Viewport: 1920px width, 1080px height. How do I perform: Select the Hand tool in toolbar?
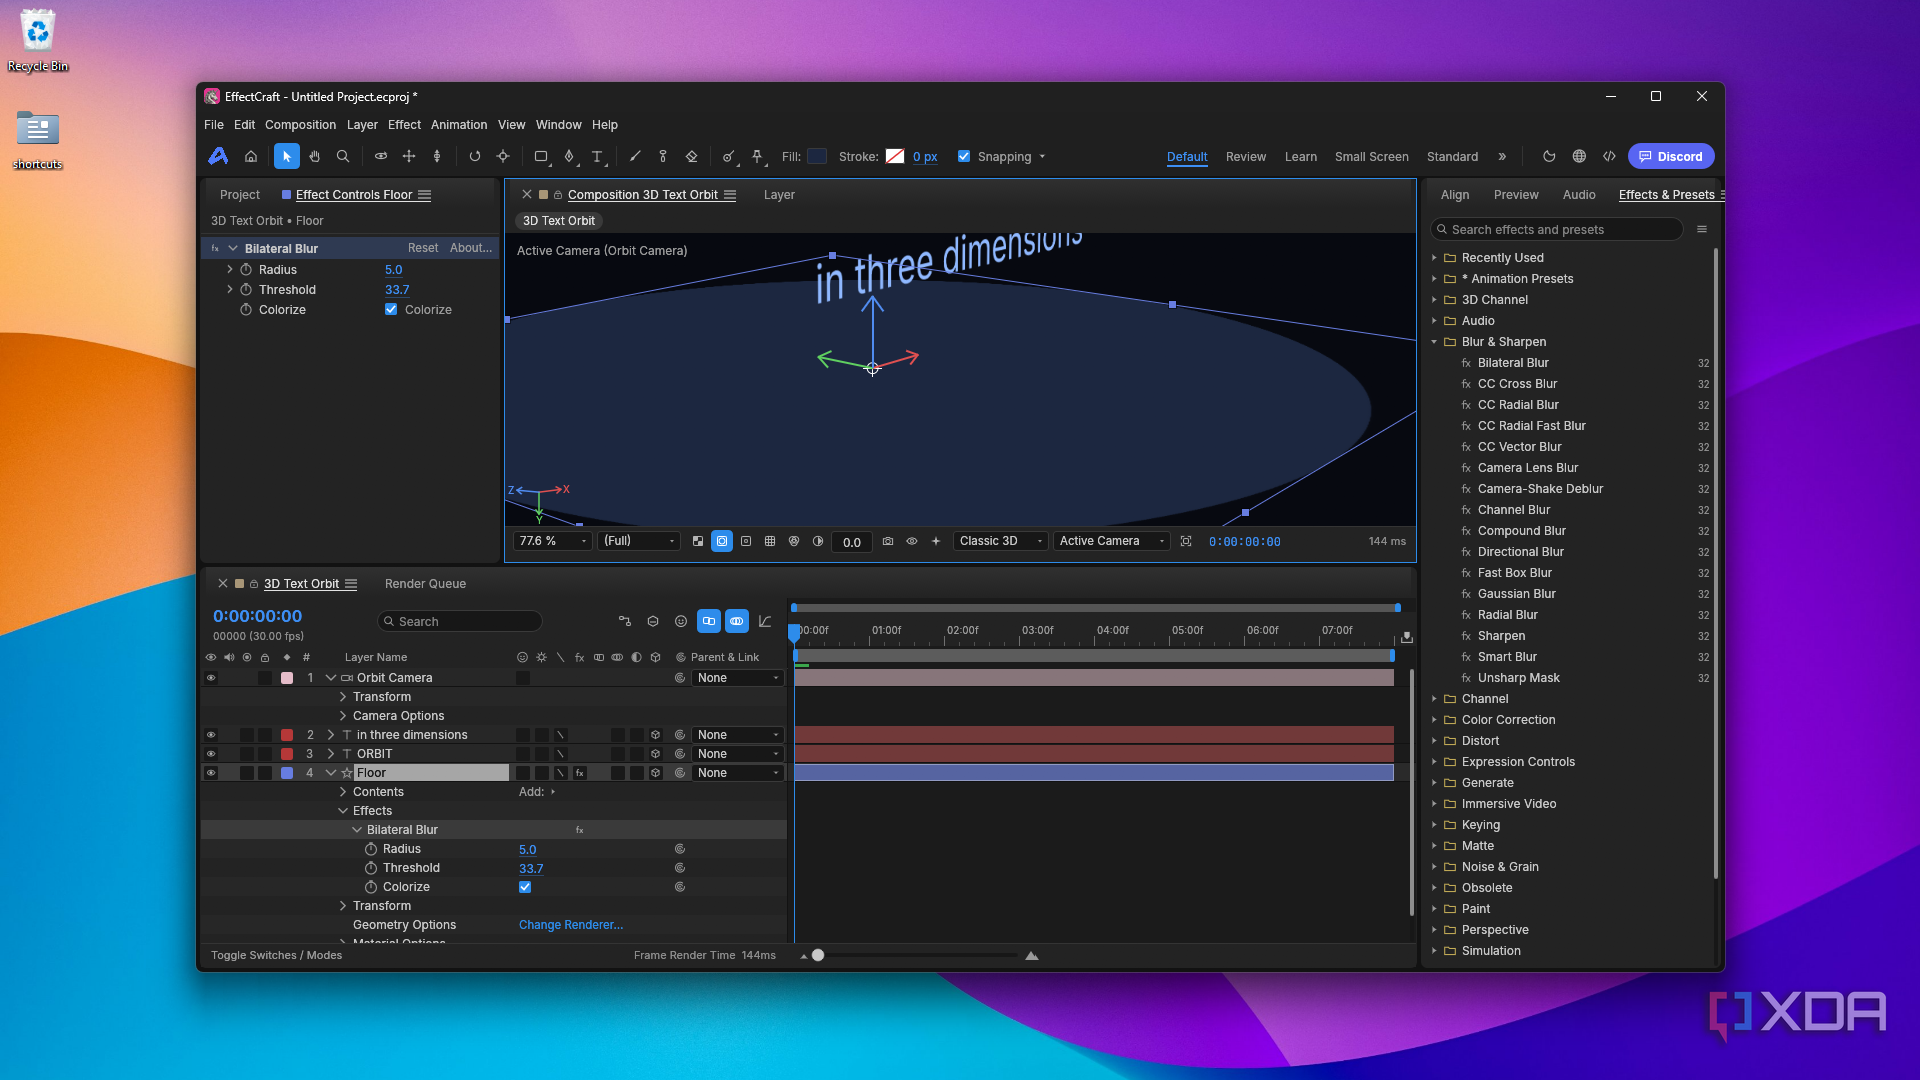315,157
